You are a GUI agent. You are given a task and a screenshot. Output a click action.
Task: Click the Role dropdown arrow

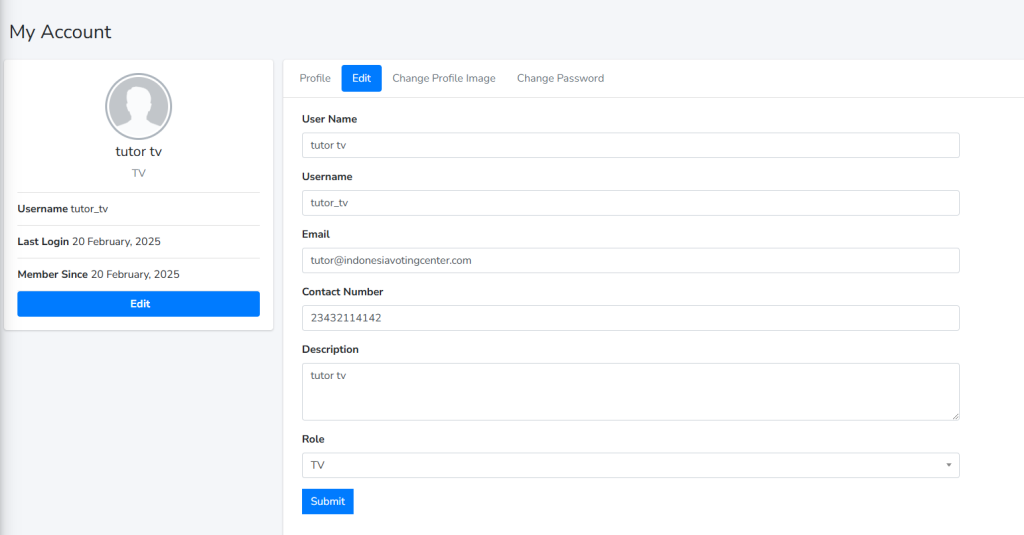click(x=948, y=465)
